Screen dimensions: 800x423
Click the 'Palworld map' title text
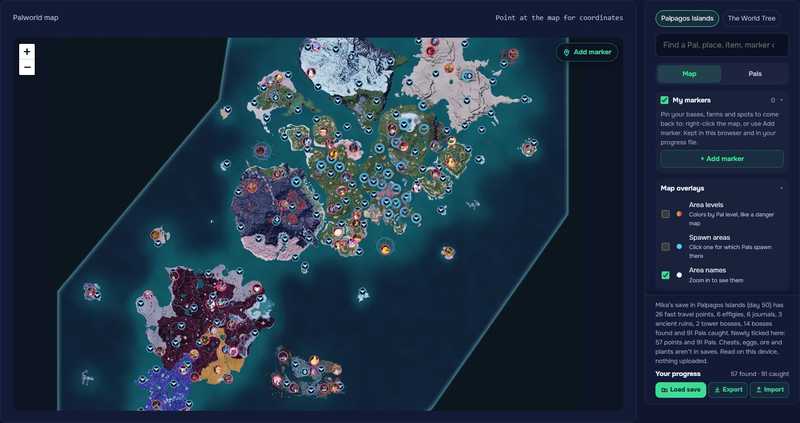36,18
